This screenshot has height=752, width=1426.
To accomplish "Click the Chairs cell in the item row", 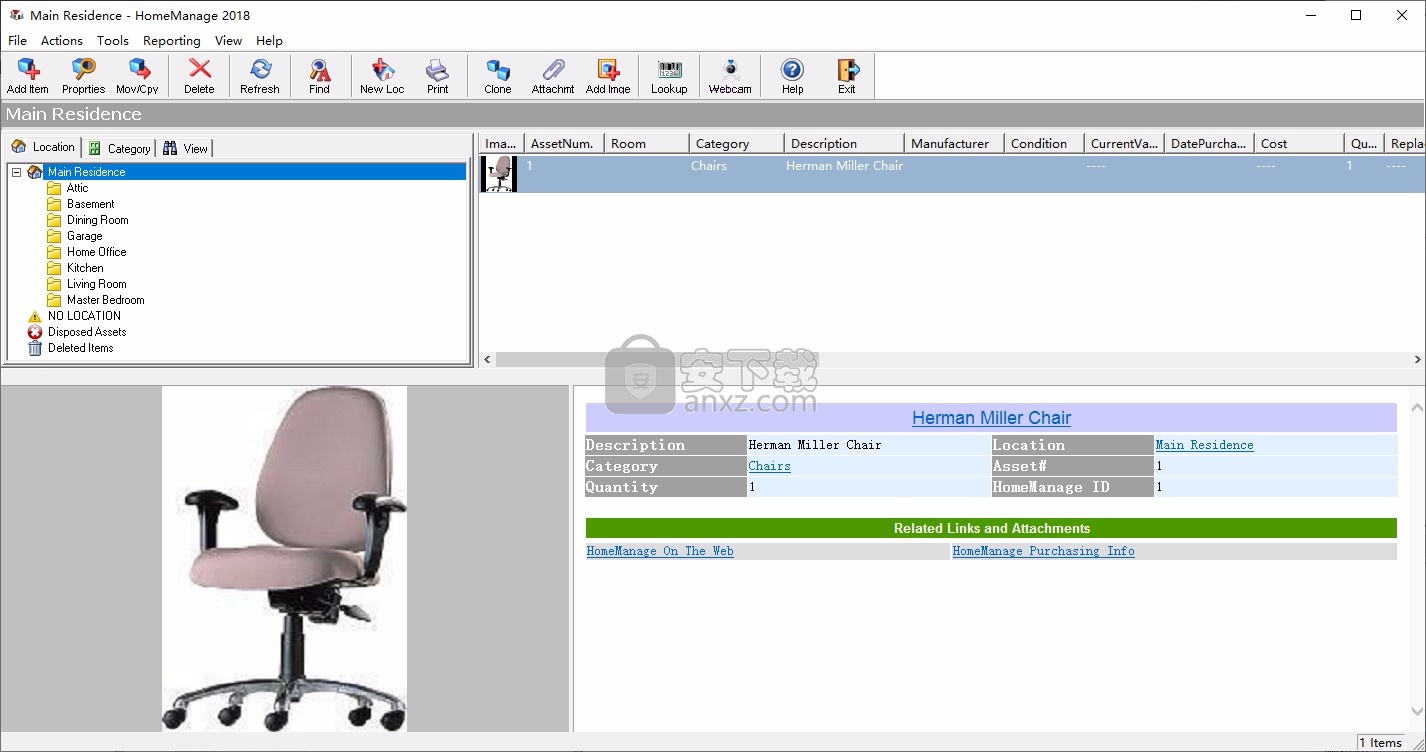I will click(709, 166).
